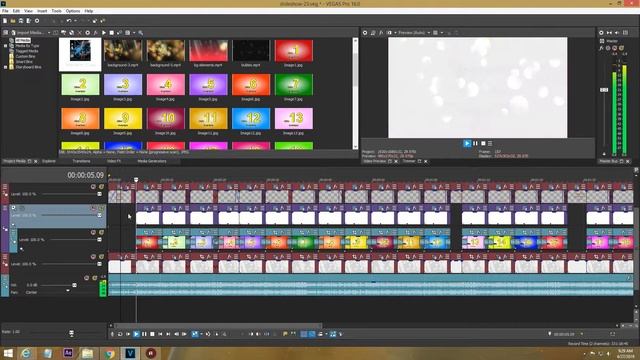
Task: Open the Edit menu
Action: (16, 11)
